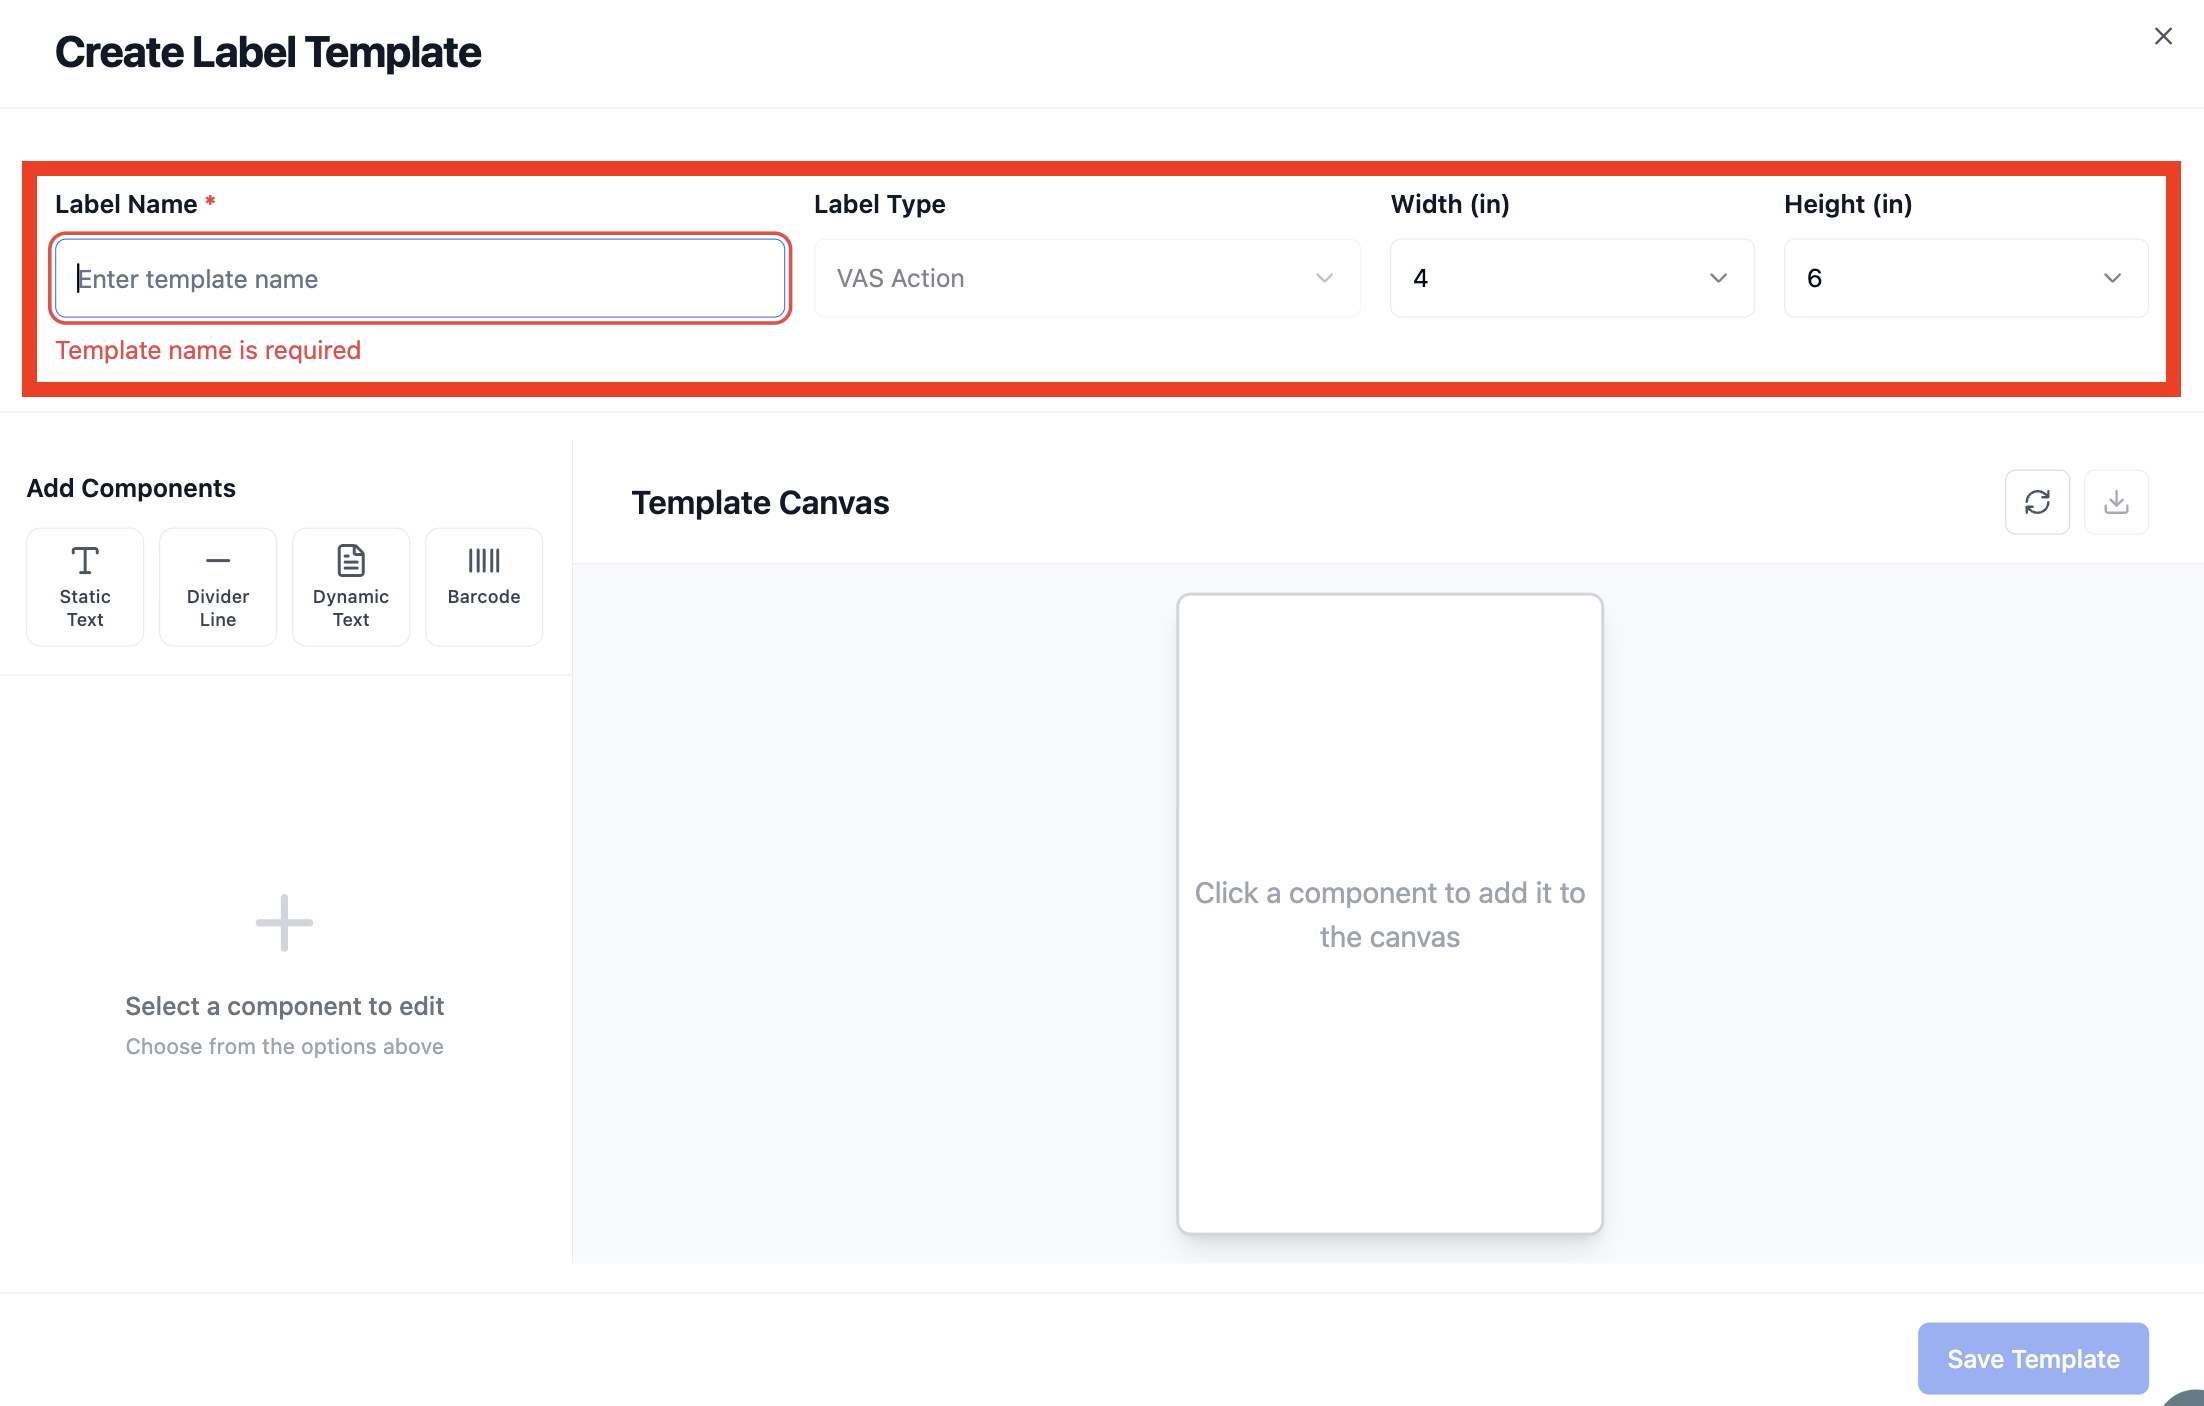The height and width of the screenshot is (1406, 2204).
Task: Open the Height (in) dropdown
Action: [x=1966, y=278]
